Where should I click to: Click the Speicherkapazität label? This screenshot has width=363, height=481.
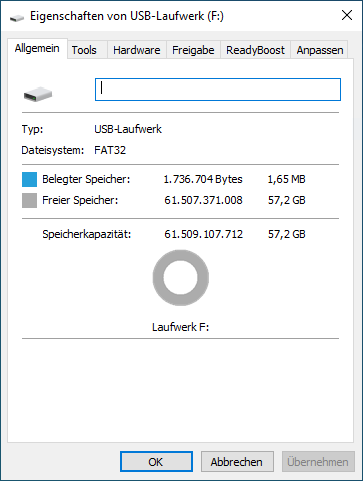click(x=87, y=234)
